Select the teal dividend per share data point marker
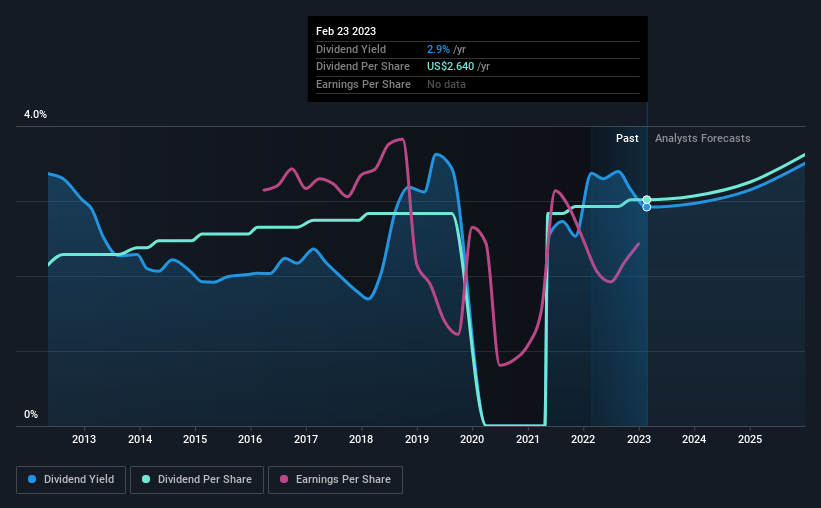Viewport: 821px width, 508px height. [x=647, y=200]
